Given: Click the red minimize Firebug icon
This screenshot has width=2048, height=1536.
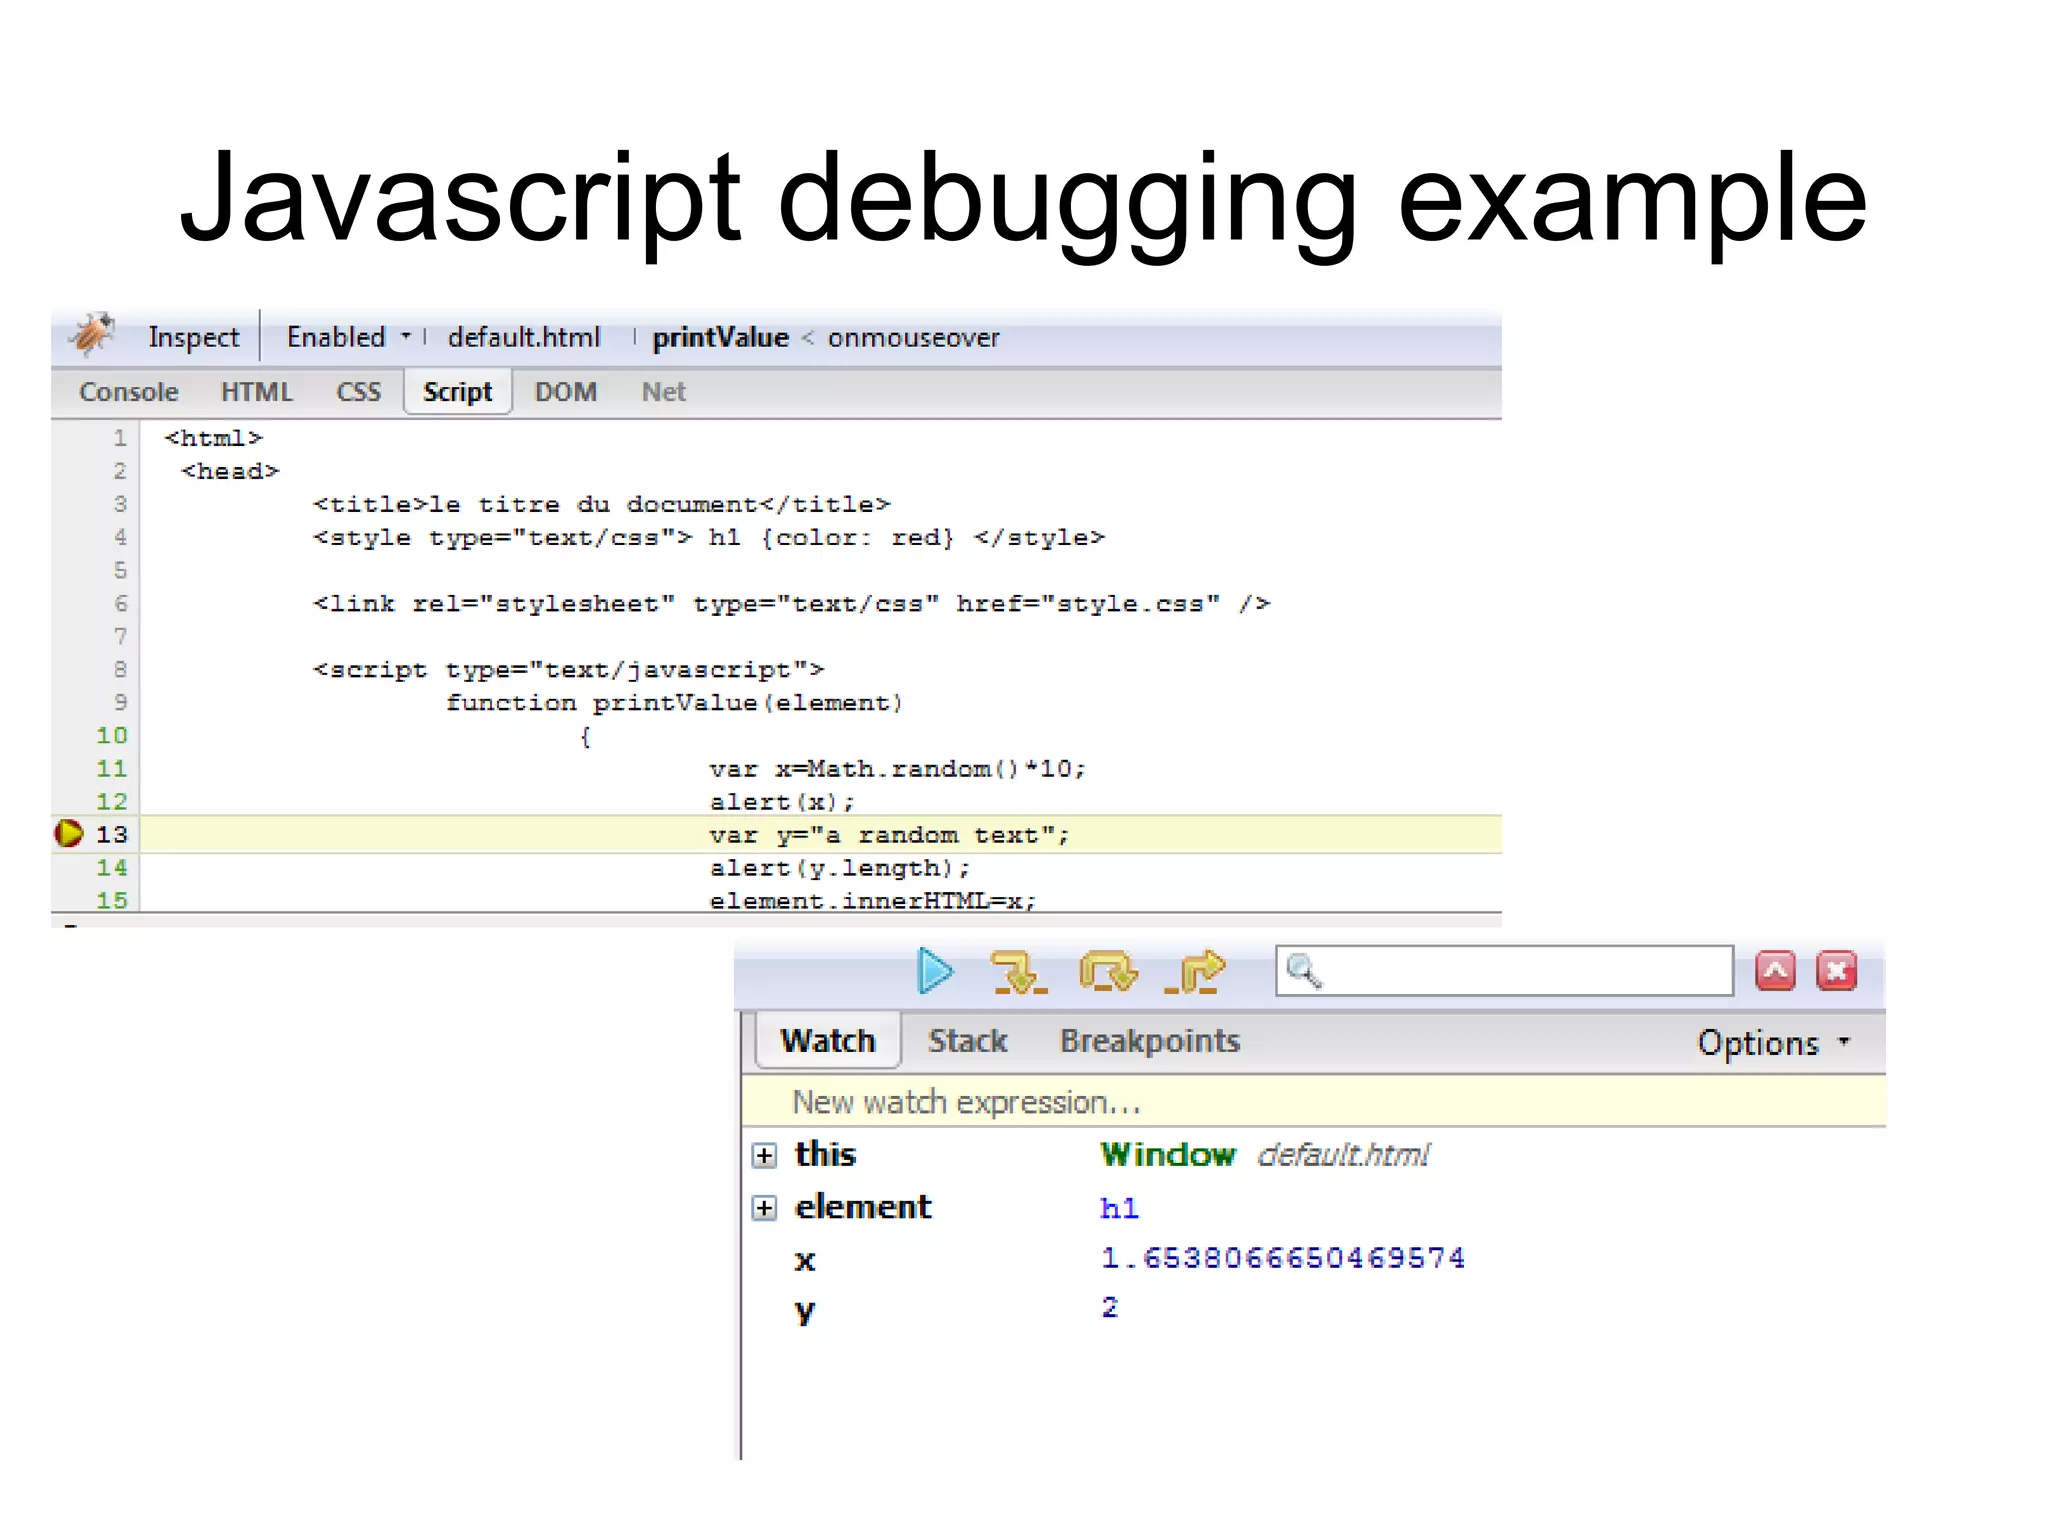Looking at the screenshot, I should (x=1775, y=971).
